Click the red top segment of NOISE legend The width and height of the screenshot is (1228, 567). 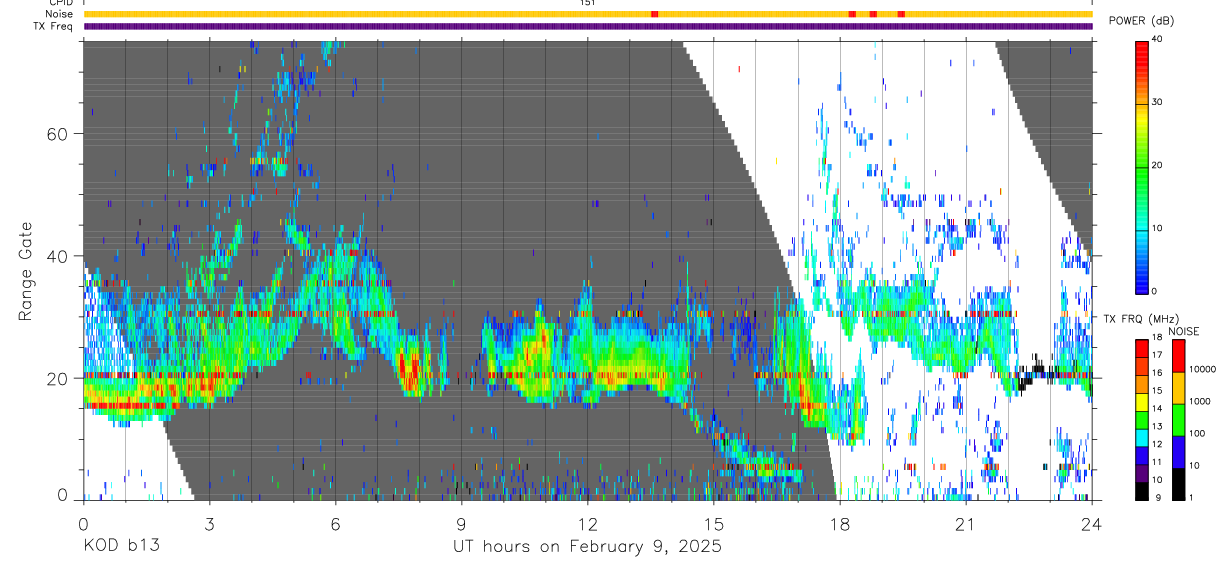[1178, 356]
